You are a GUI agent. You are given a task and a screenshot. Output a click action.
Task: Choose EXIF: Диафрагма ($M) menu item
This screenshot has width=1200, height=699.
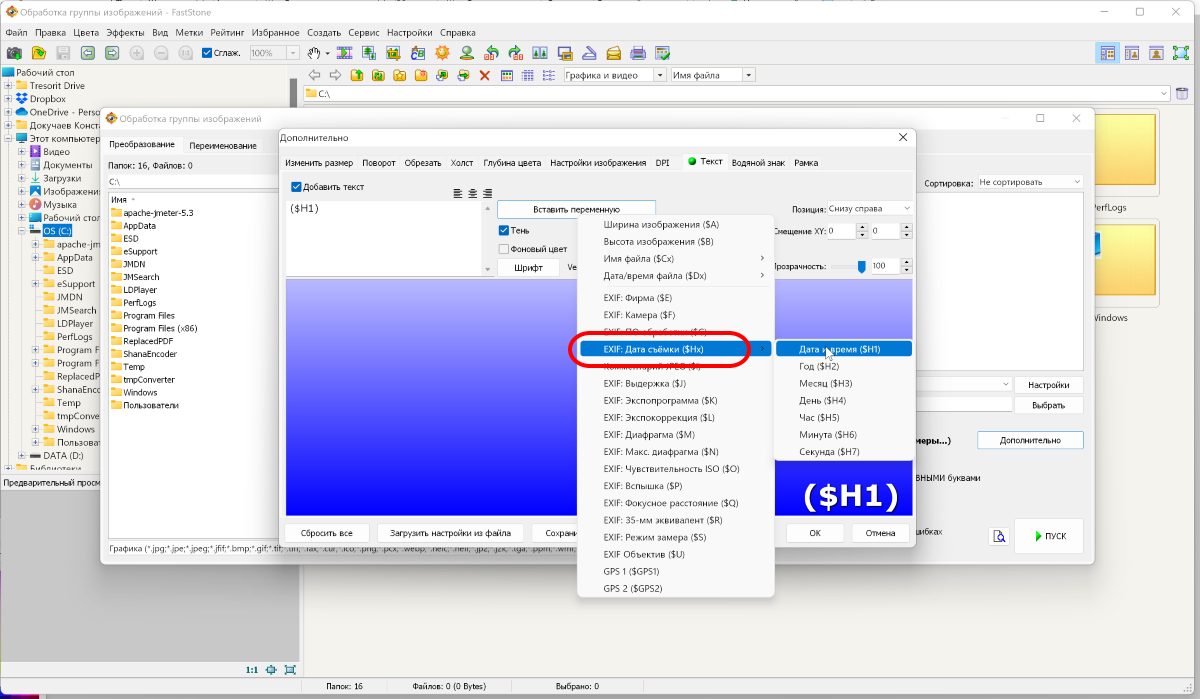click(x=676, y=435)
